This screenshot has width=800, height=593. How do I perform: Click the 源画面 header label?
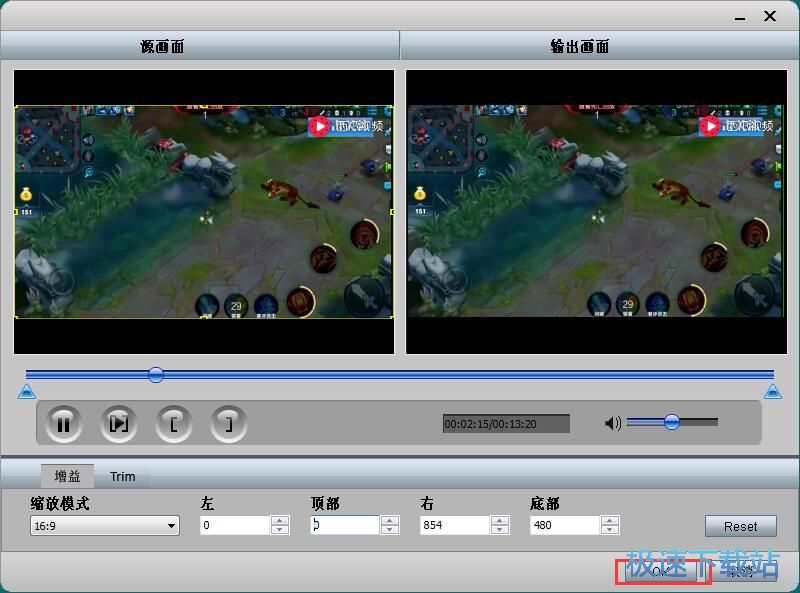(x=162, y=46)
